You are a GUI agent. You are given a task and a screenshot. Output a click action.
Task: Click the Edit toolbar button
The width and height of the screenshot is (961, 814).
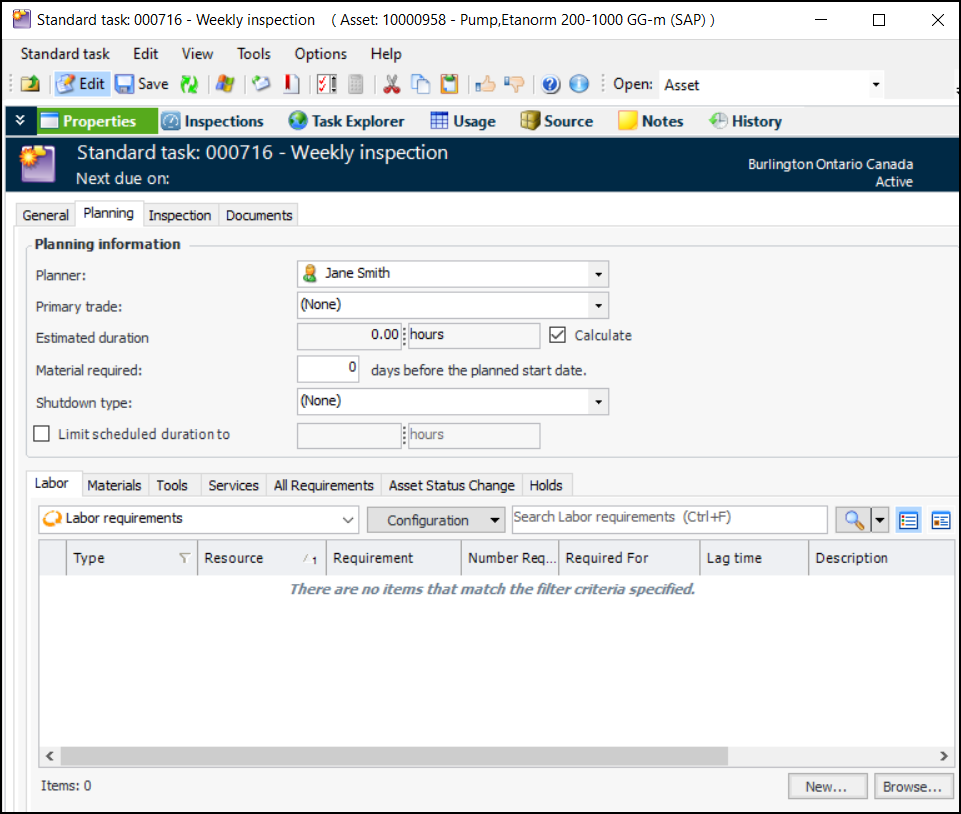coord(82,84)
